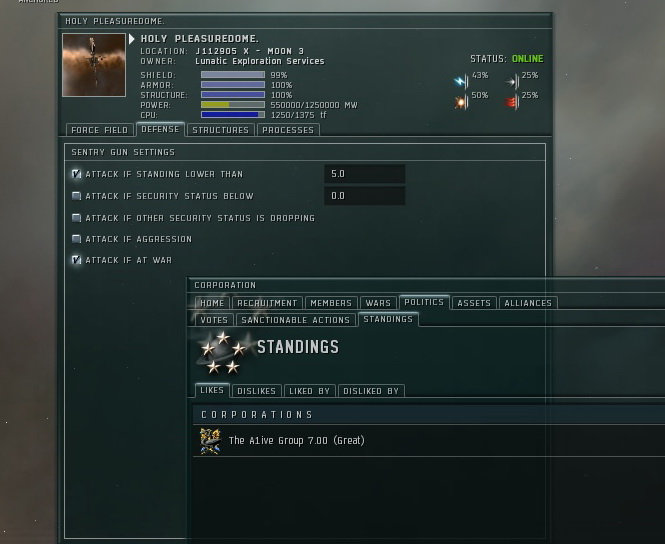
Task: Select the Wars corporation tab
Action: point(378,303)
